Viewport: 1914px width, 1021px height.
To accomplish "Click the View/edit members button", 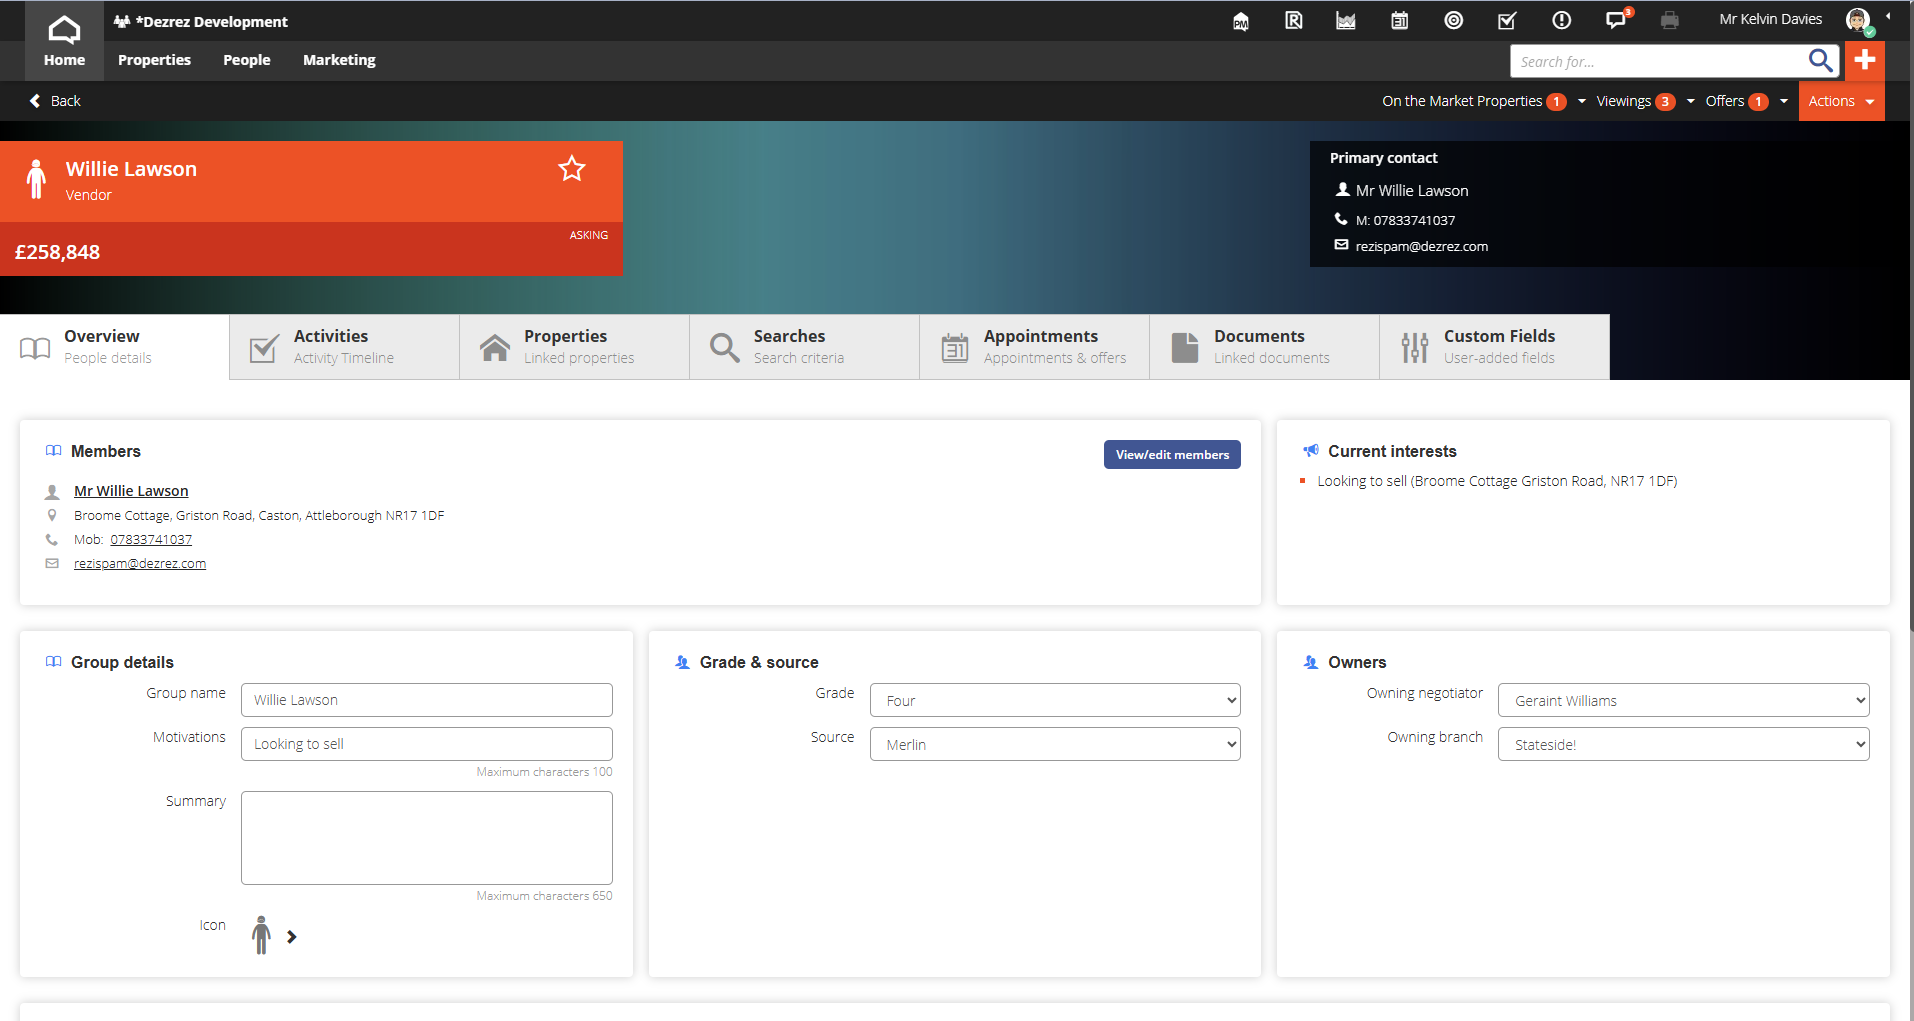I will coord(1172,455).
